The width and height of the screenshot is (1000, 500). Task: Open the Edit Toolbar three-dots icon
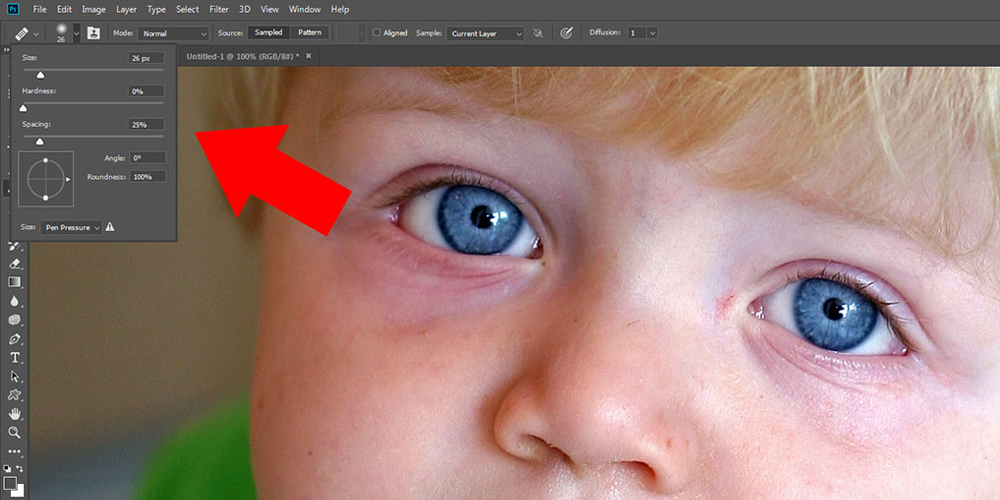(15, 452)
